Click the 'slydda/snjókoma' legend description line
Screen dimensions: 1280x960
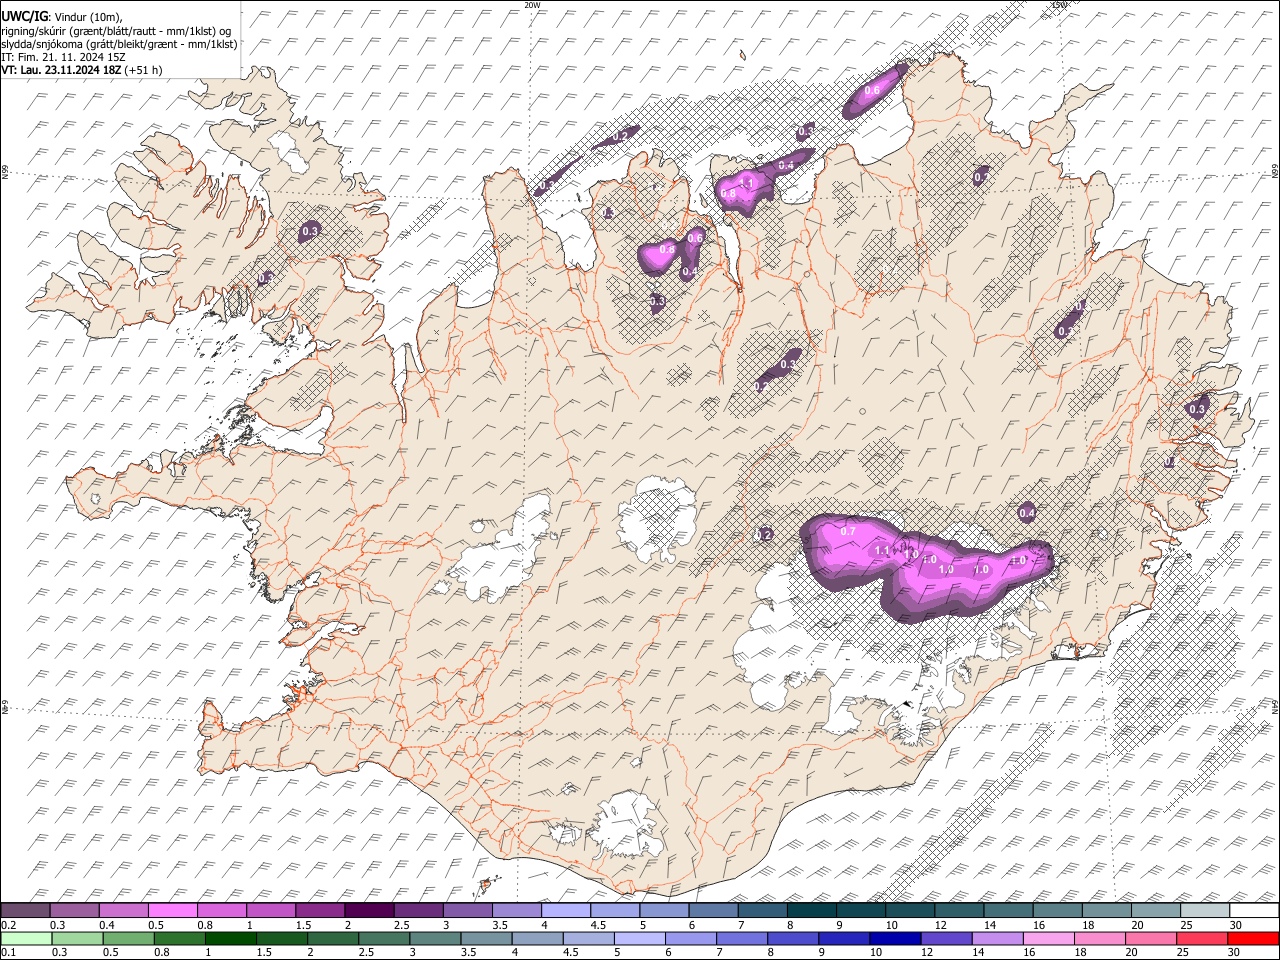(120, 44)
